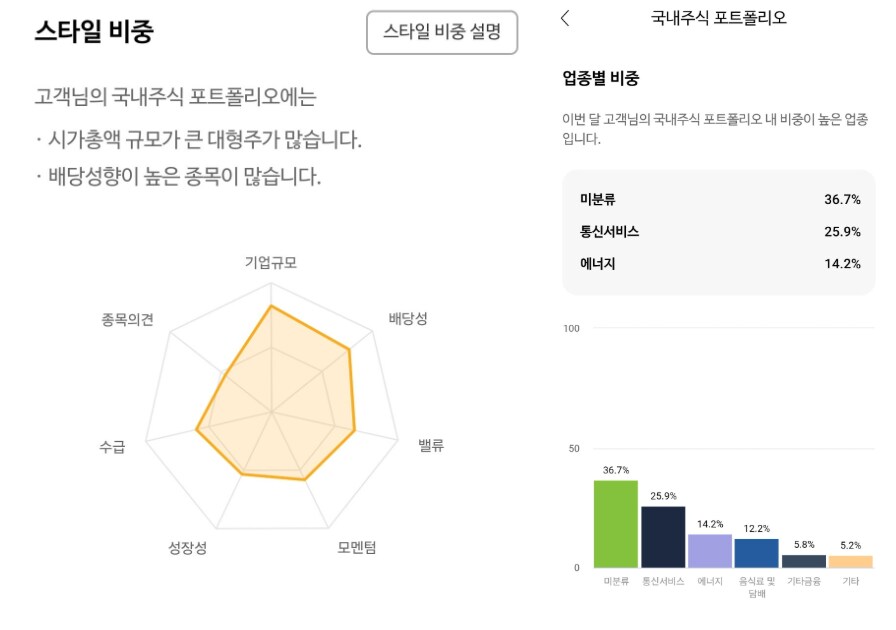Click the 성장성 radar axis label
The height and width of the screenshot is (630, 896).
[188, 548]
